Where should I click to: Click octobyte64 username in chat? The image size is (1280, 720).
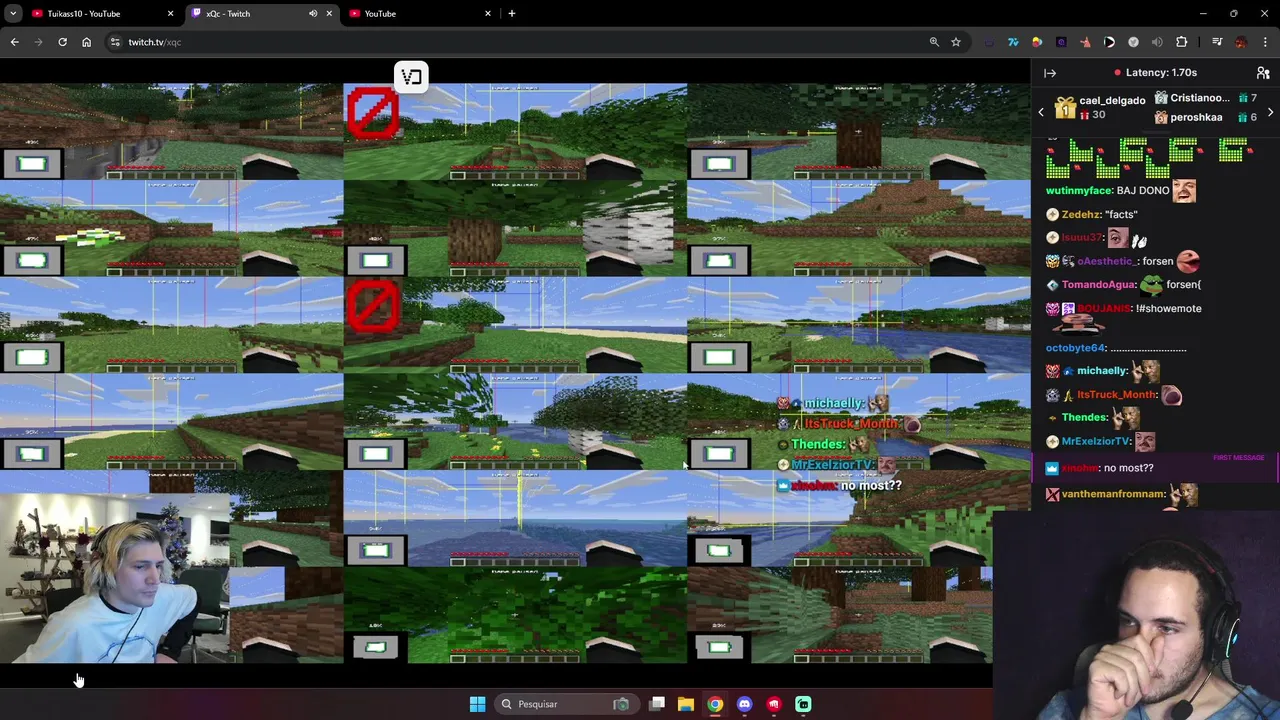click(x=1075, y=348)
